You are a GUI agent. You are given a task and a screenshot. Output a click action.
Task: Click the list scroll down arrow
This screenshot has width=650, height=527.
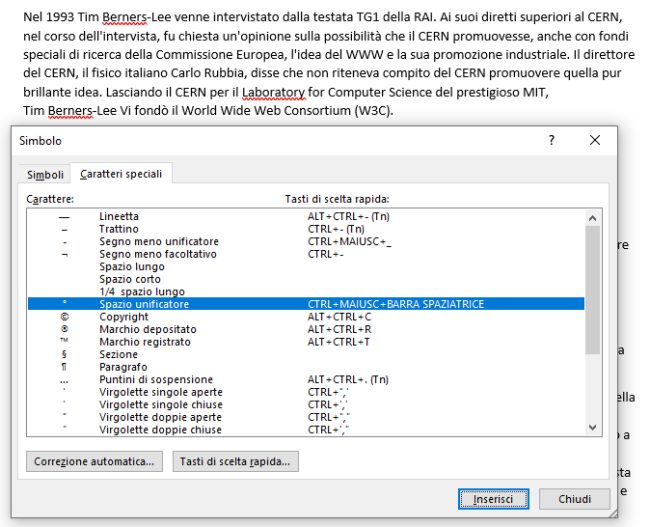592,427
